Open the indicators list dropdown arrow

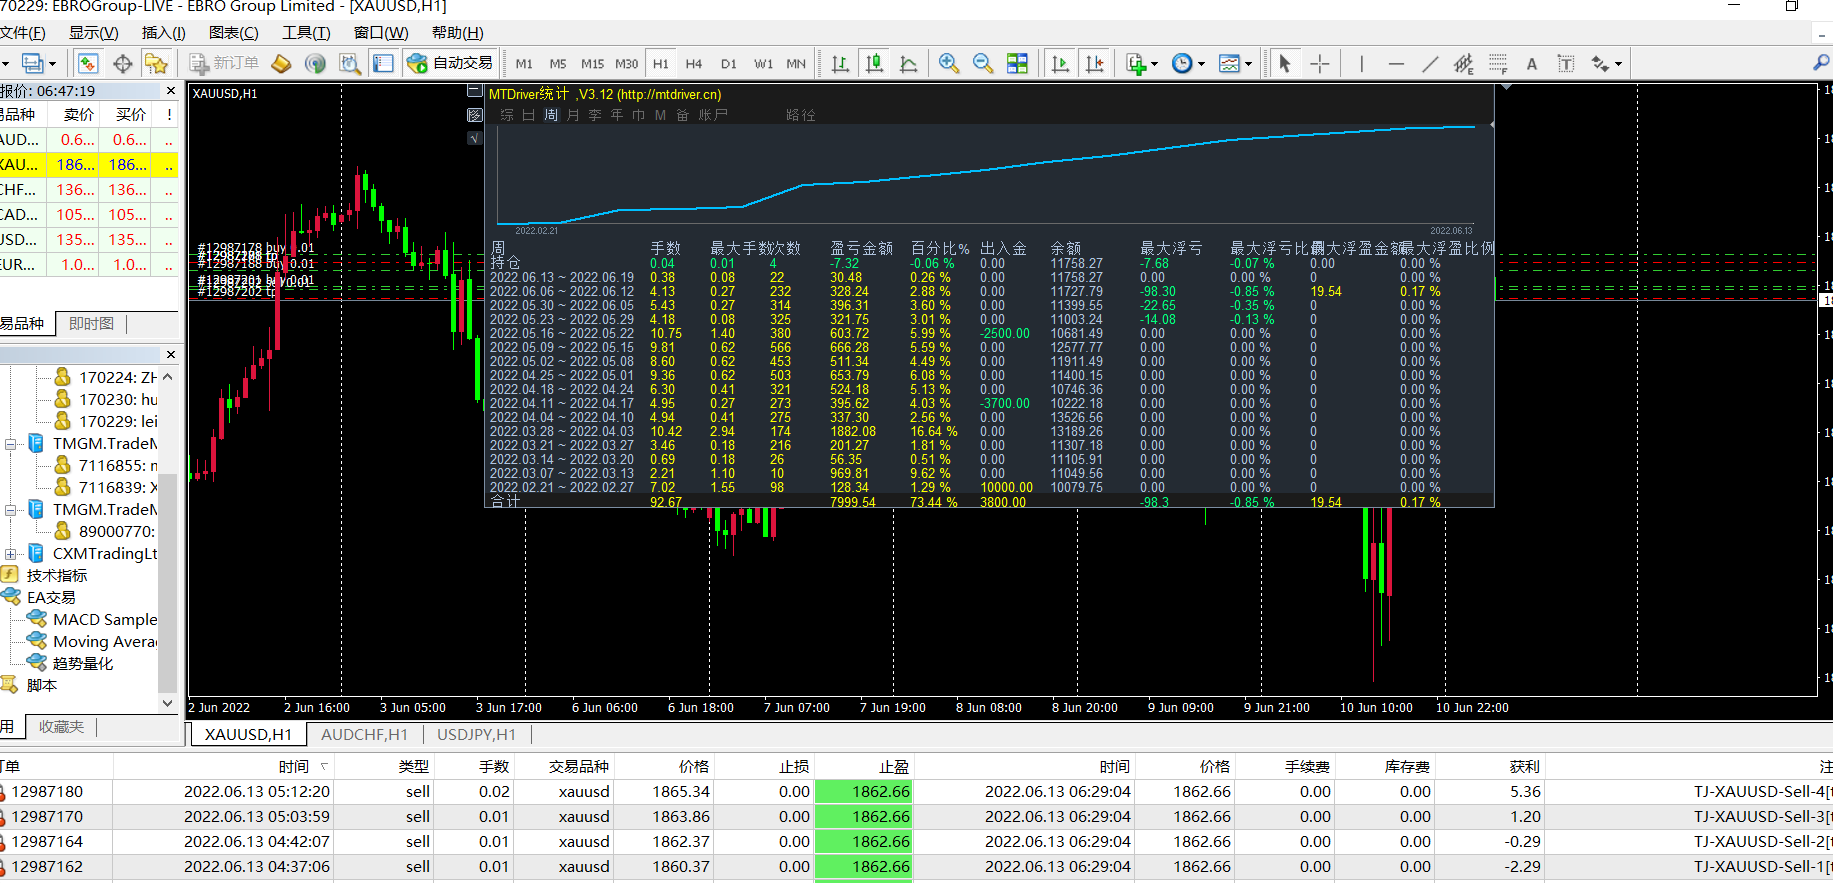click(1154, 64)
